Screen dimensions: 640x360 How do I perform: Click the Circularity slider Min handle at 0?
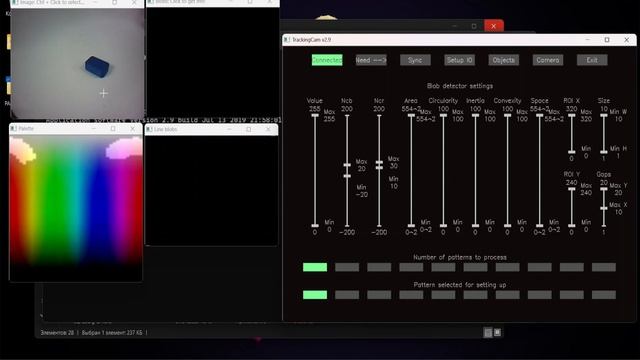(443, 225)
